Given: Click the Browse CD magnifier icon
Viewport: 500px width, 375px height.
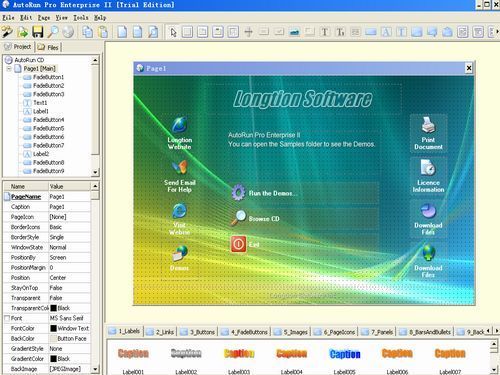Looking at the screenshot, I should click(238, 218).
